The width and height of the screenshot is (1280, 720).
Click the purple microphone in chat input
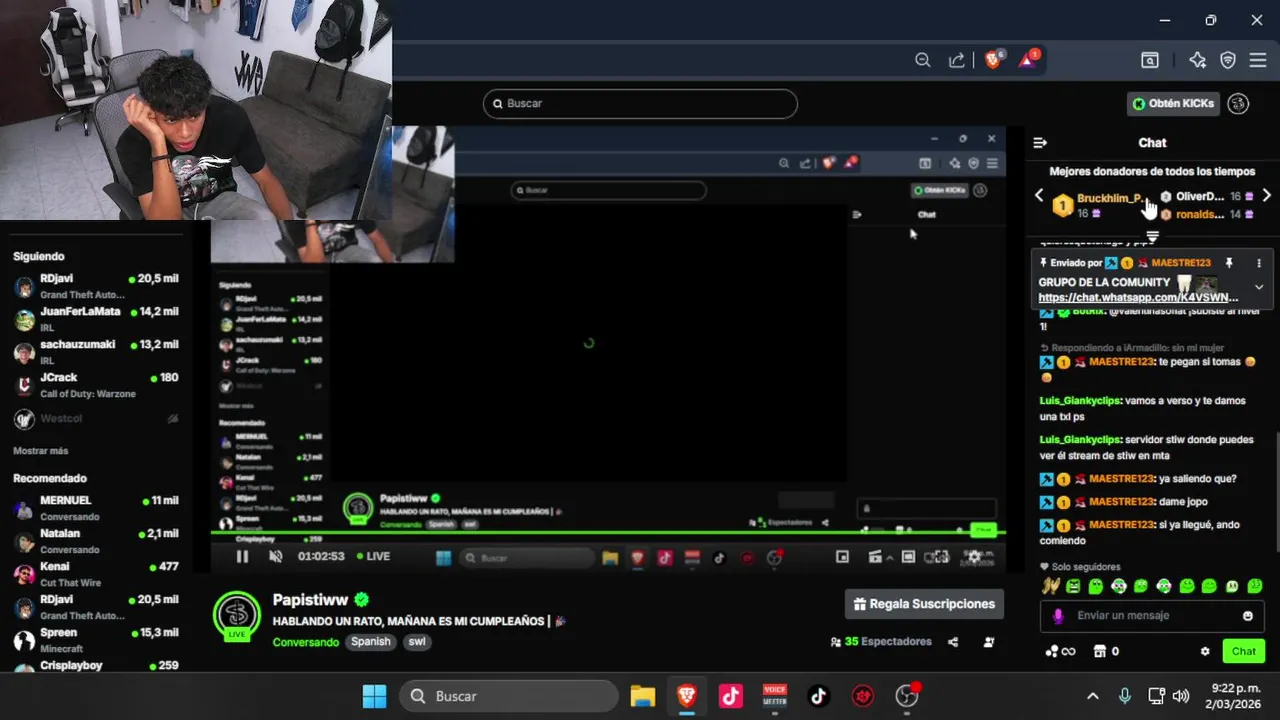(1058, 616)
